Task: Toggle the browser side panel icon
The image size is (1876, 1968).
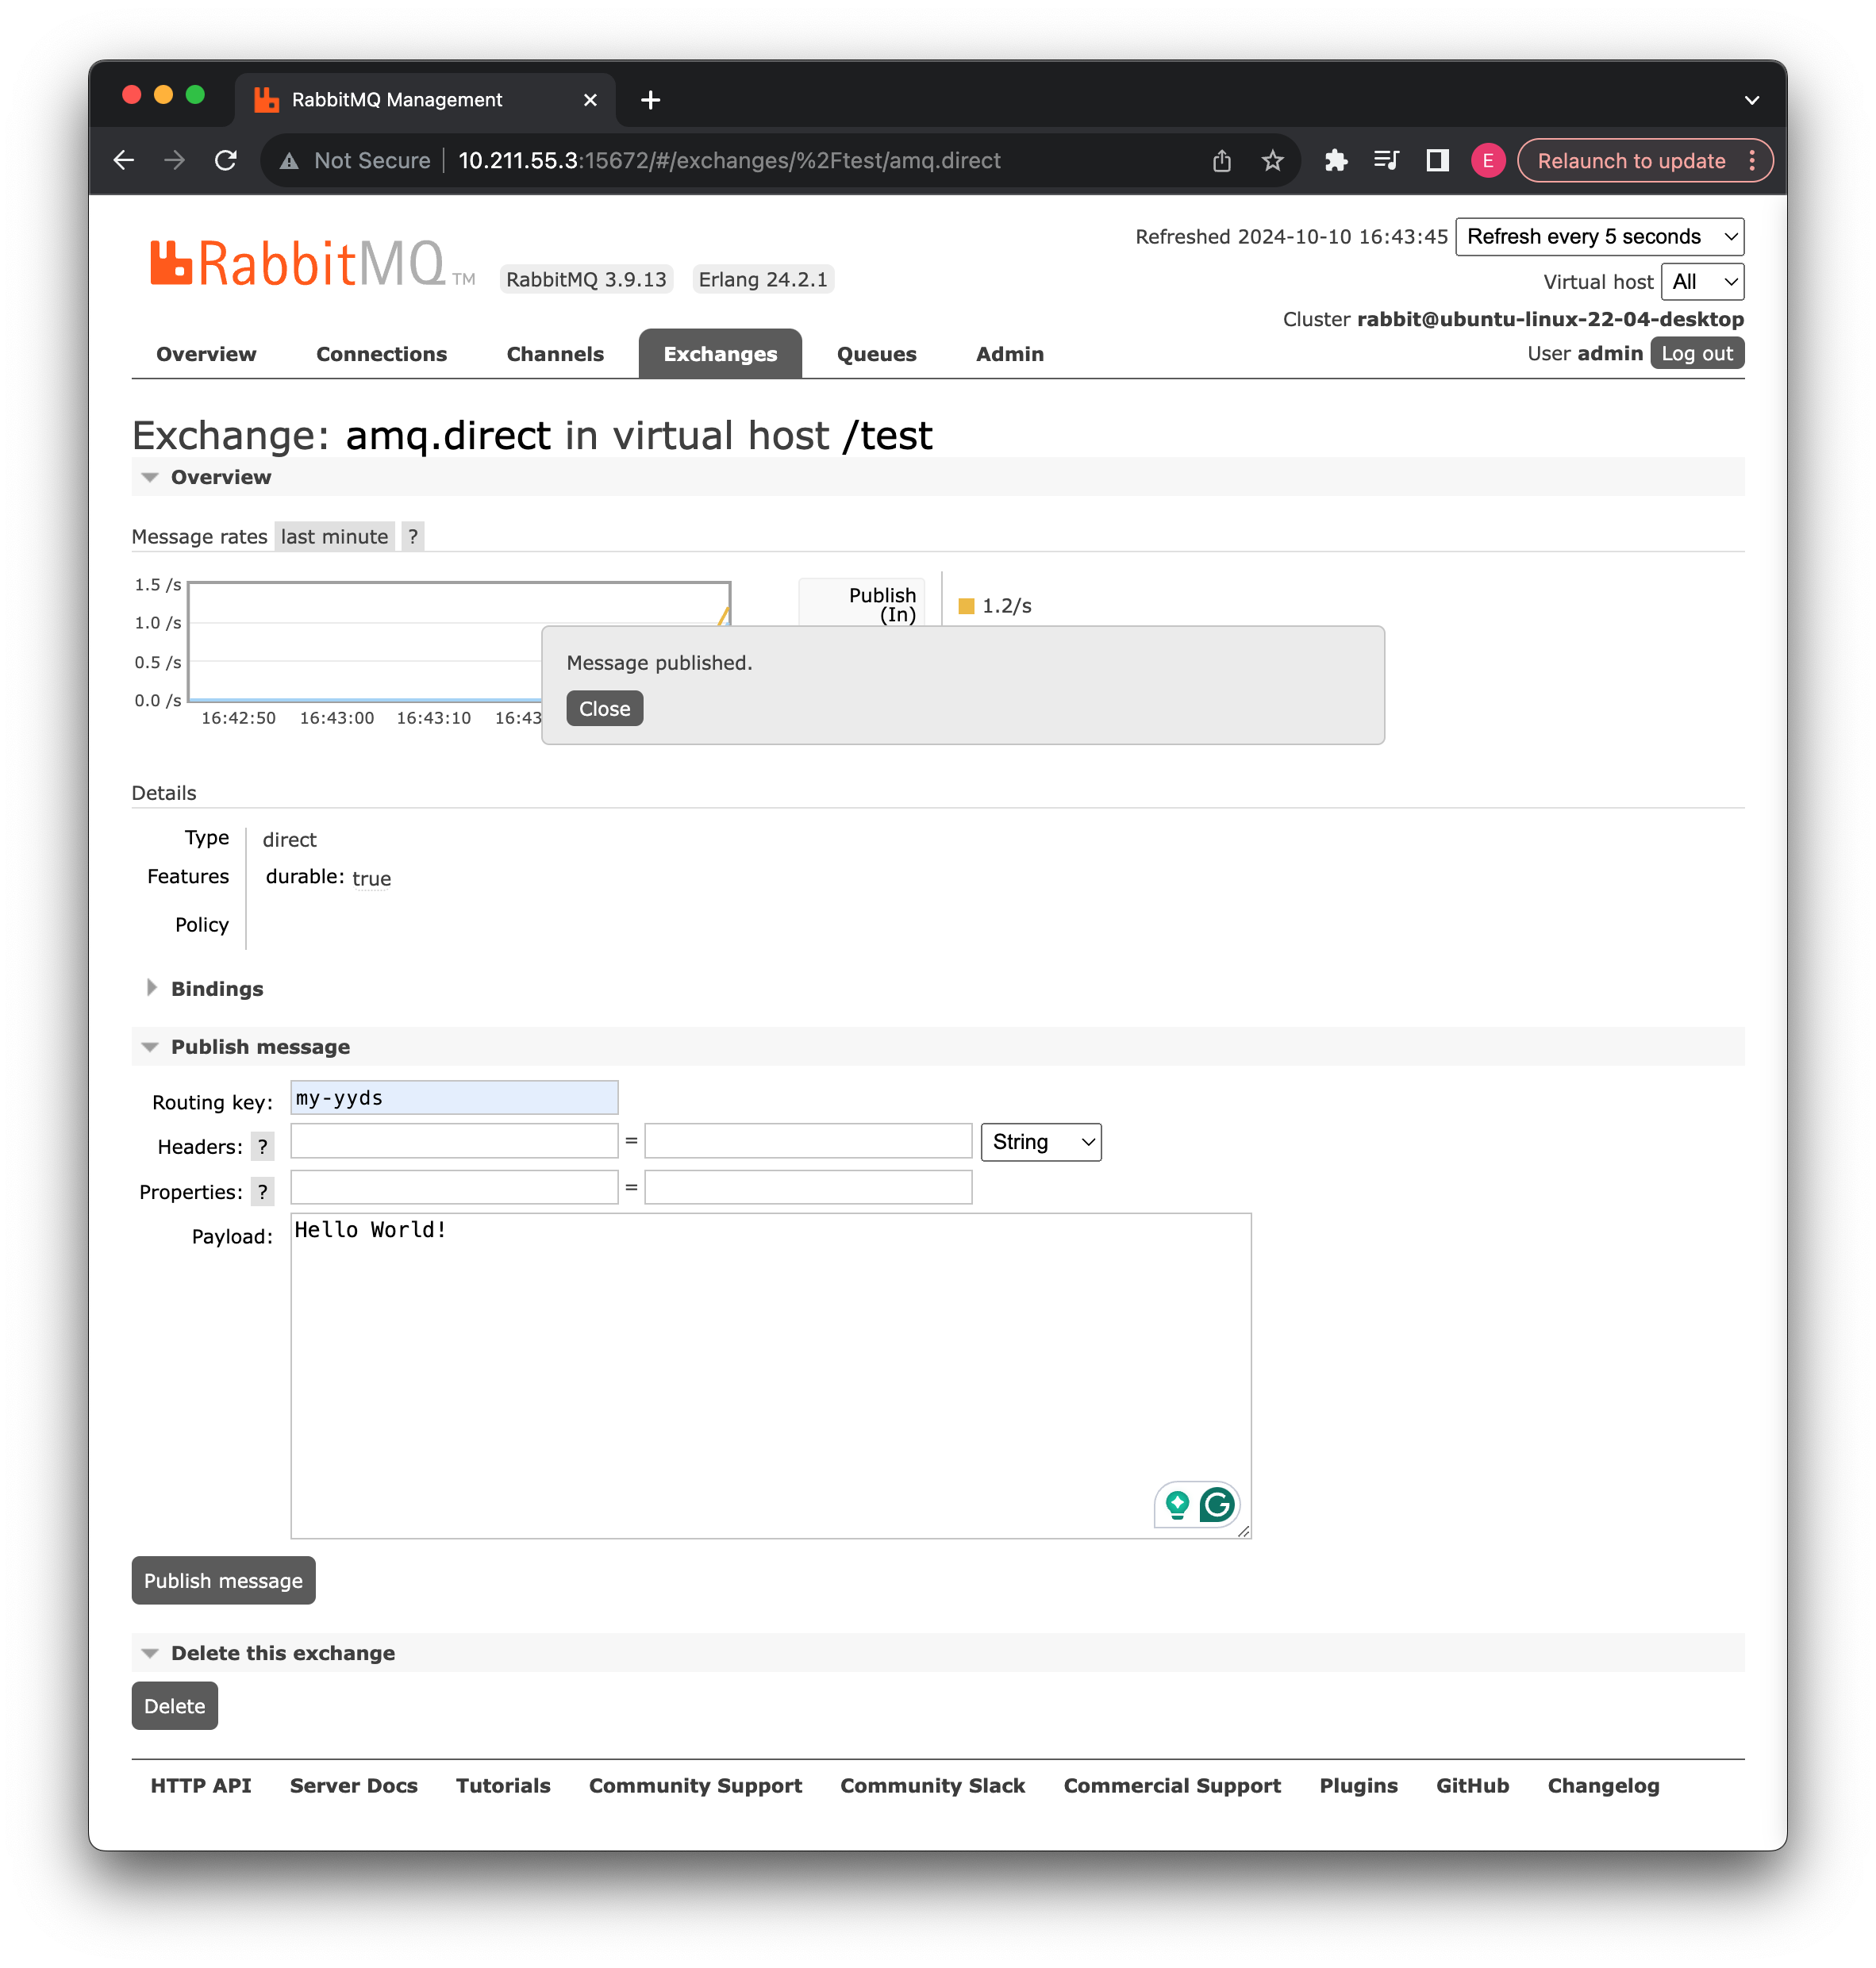Action: [x=1437, y=160]
